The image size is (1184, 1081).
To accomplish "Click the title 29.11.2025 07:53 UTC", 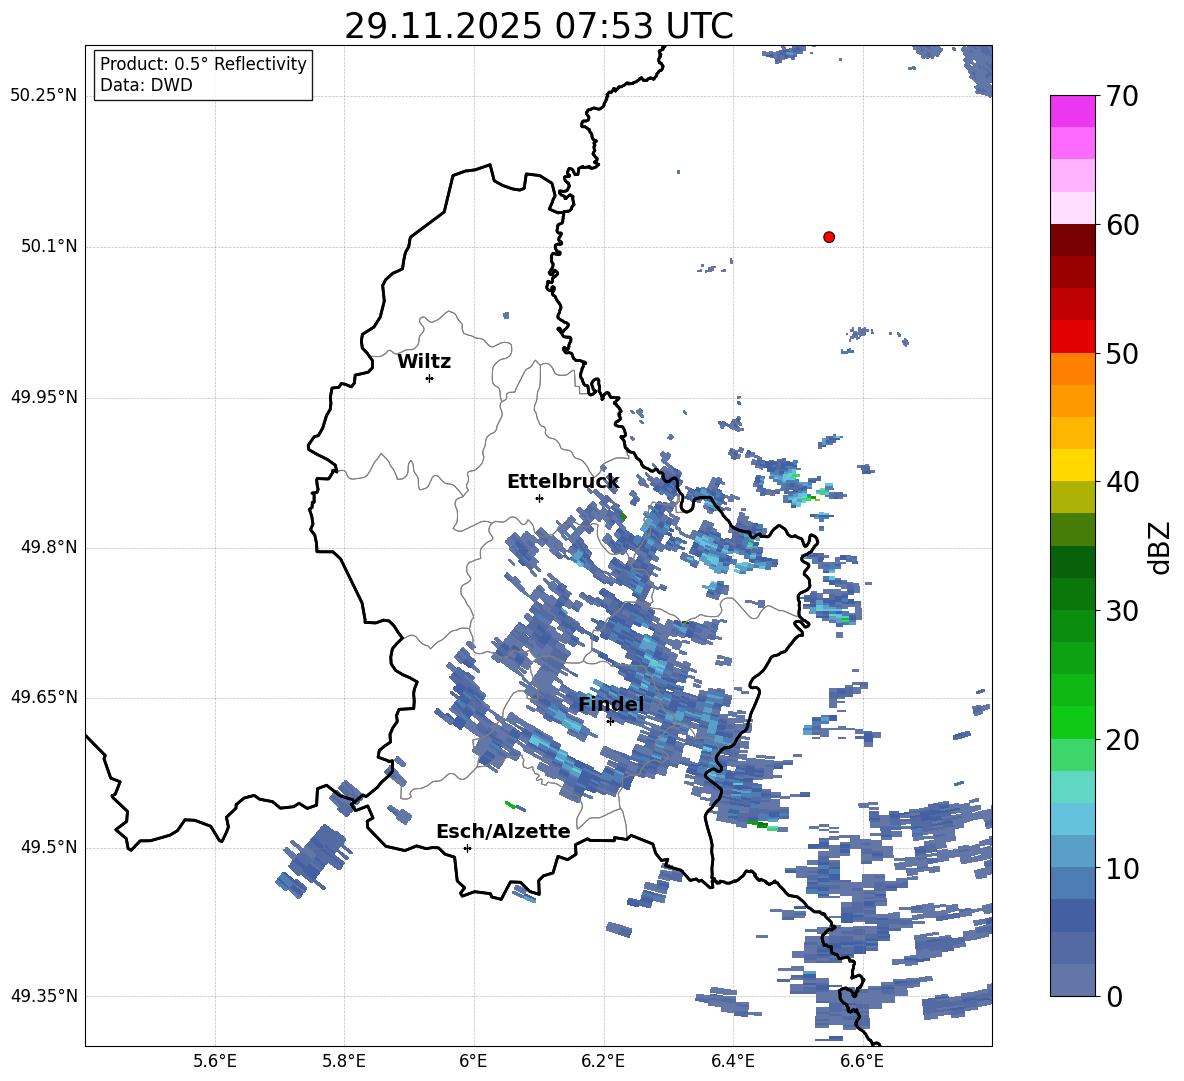I will (x=539, y=26).
